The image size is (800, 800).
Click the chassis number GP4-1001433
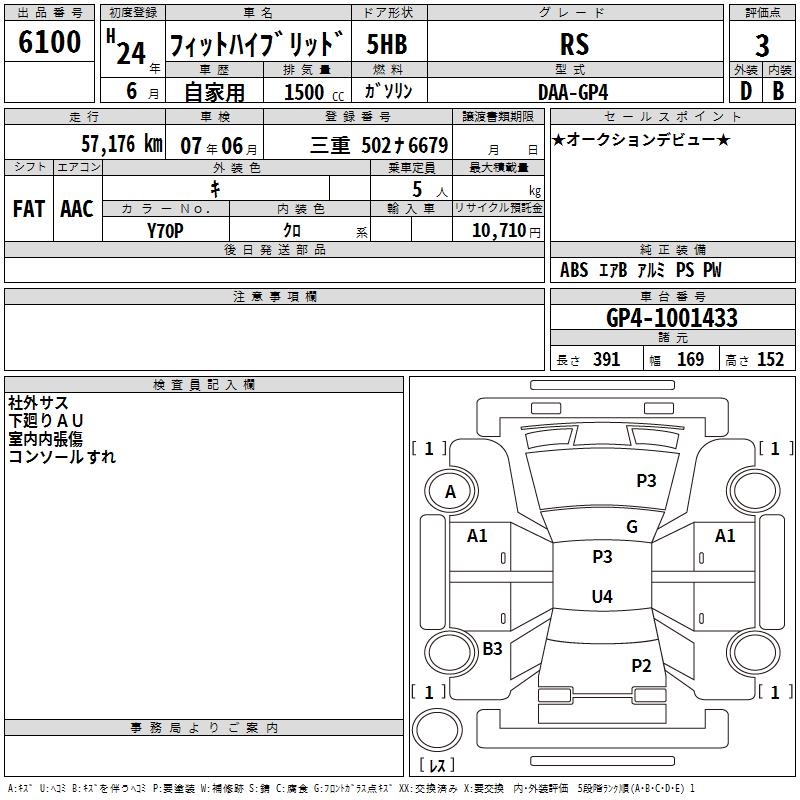tap(672, 318)
